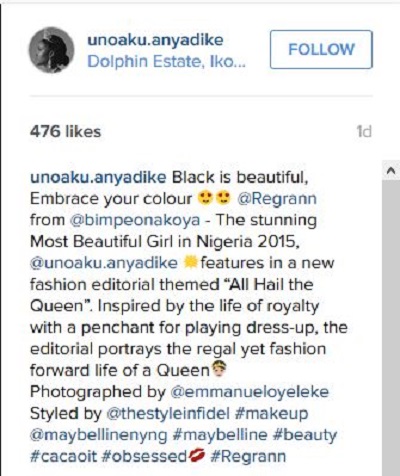400x476 pixels.
Task: Open the @unoaku.anyadike mention in caption
Action: tap(104, 263)
